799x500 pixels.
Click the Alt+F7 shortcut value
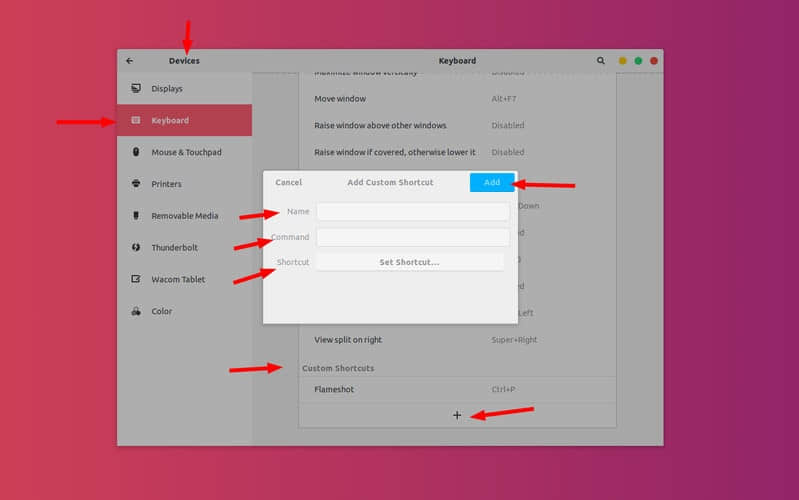503,99
